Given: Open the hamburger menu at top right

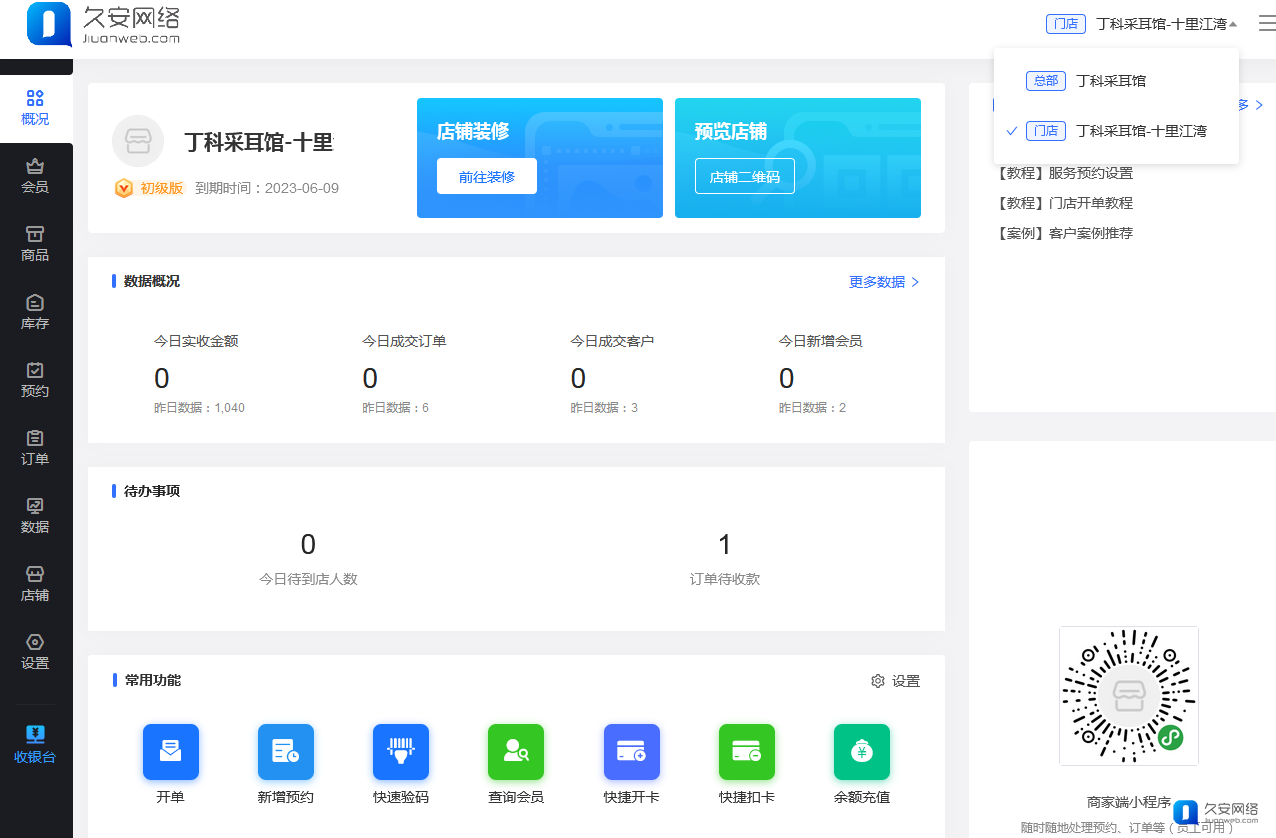Looking at the screenshot, I should point(1266,24).
